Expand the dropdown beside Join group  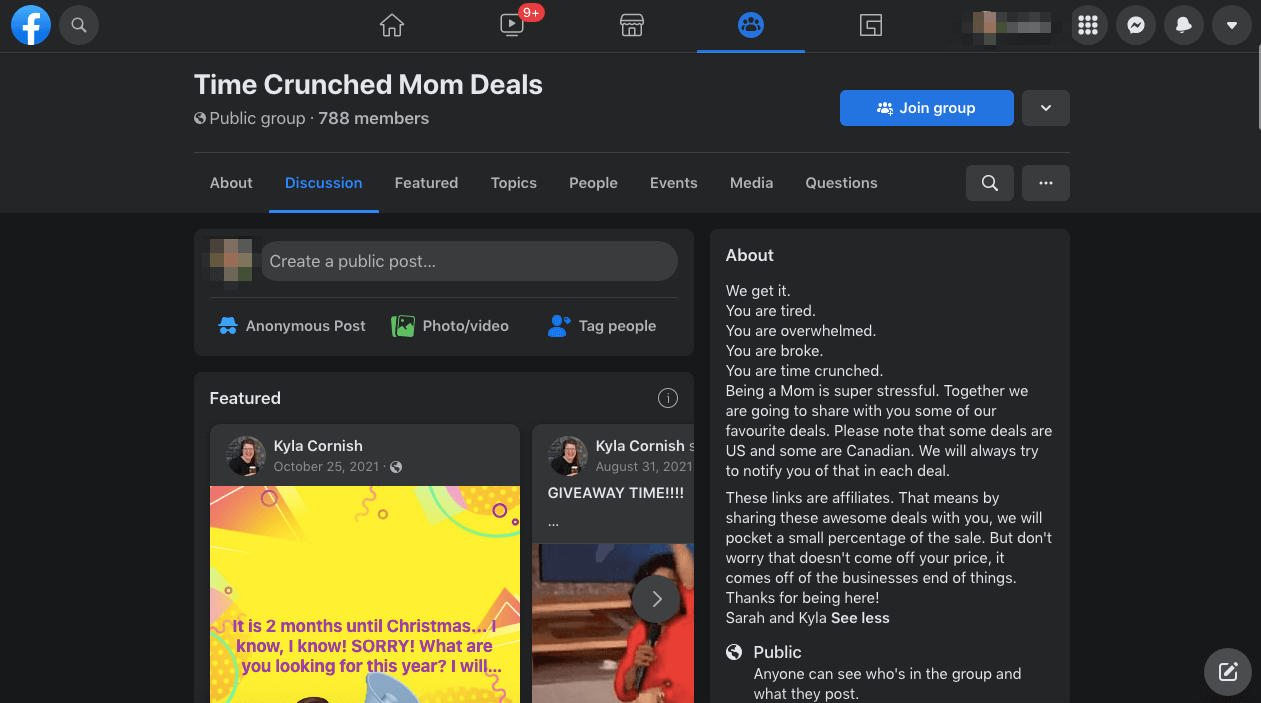1046,108
